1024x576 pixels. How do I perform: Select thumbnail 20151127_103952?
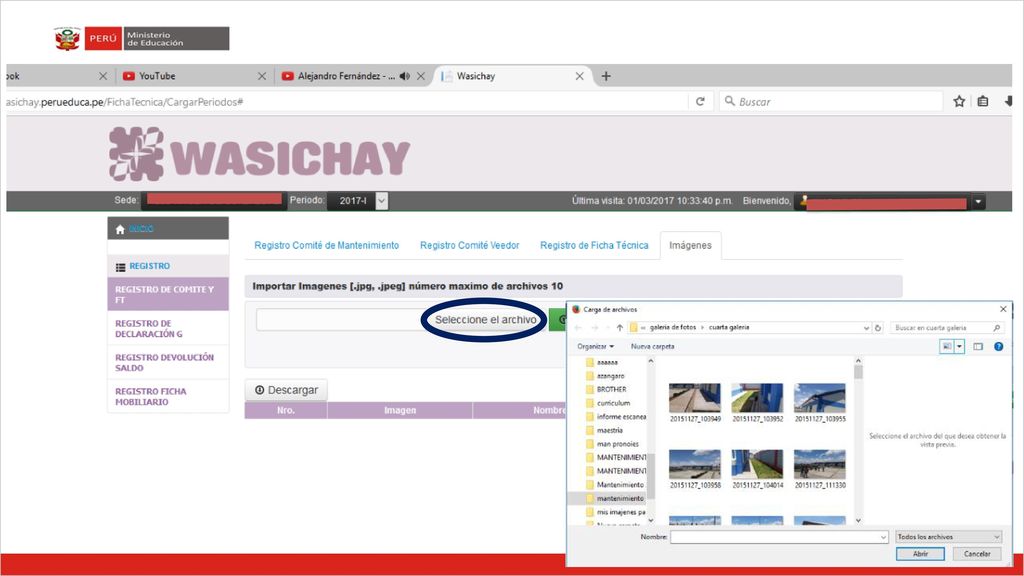(758, 403)
